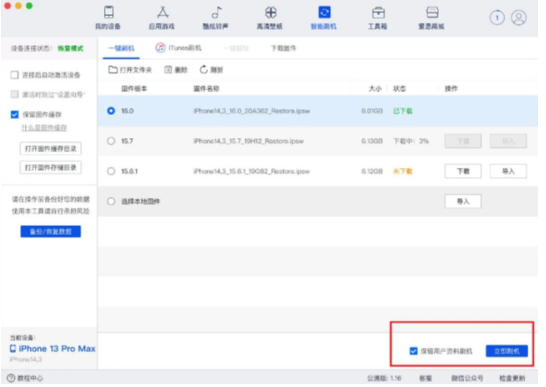The width and height of the screenshot is (546, 387).
Task: Click the 删除 delete toolbar item
Action: click(x=177, y=70)
